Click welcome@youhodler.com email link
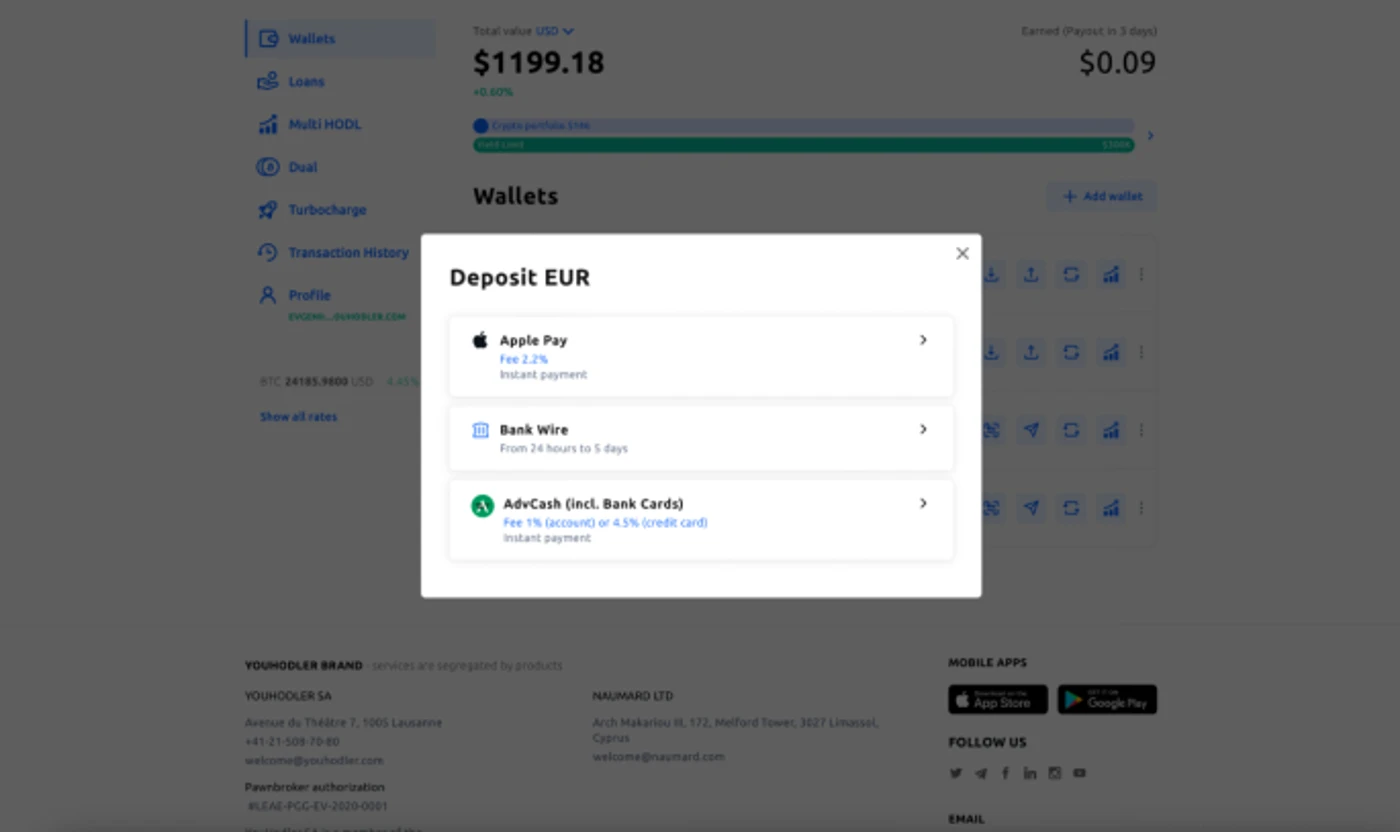The height and width of the screenshot is (832, 1400). (314, 760)
